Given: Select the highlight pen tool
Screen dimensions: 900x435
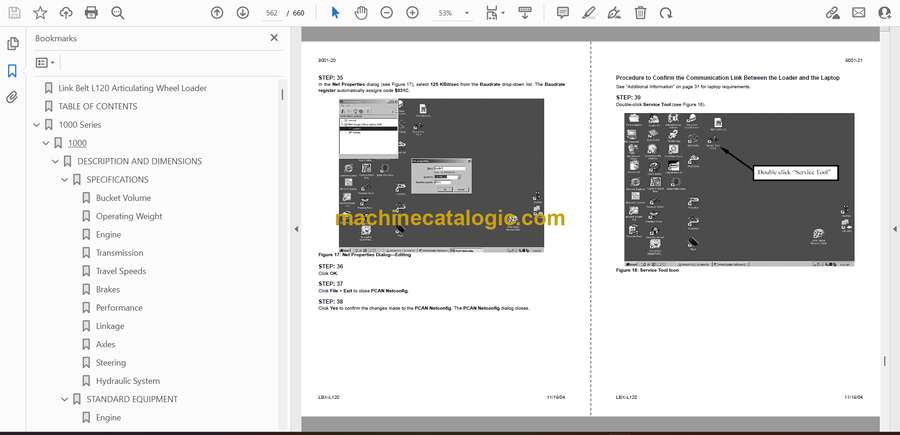Looking at the screenshot, I should coord(588,13).
